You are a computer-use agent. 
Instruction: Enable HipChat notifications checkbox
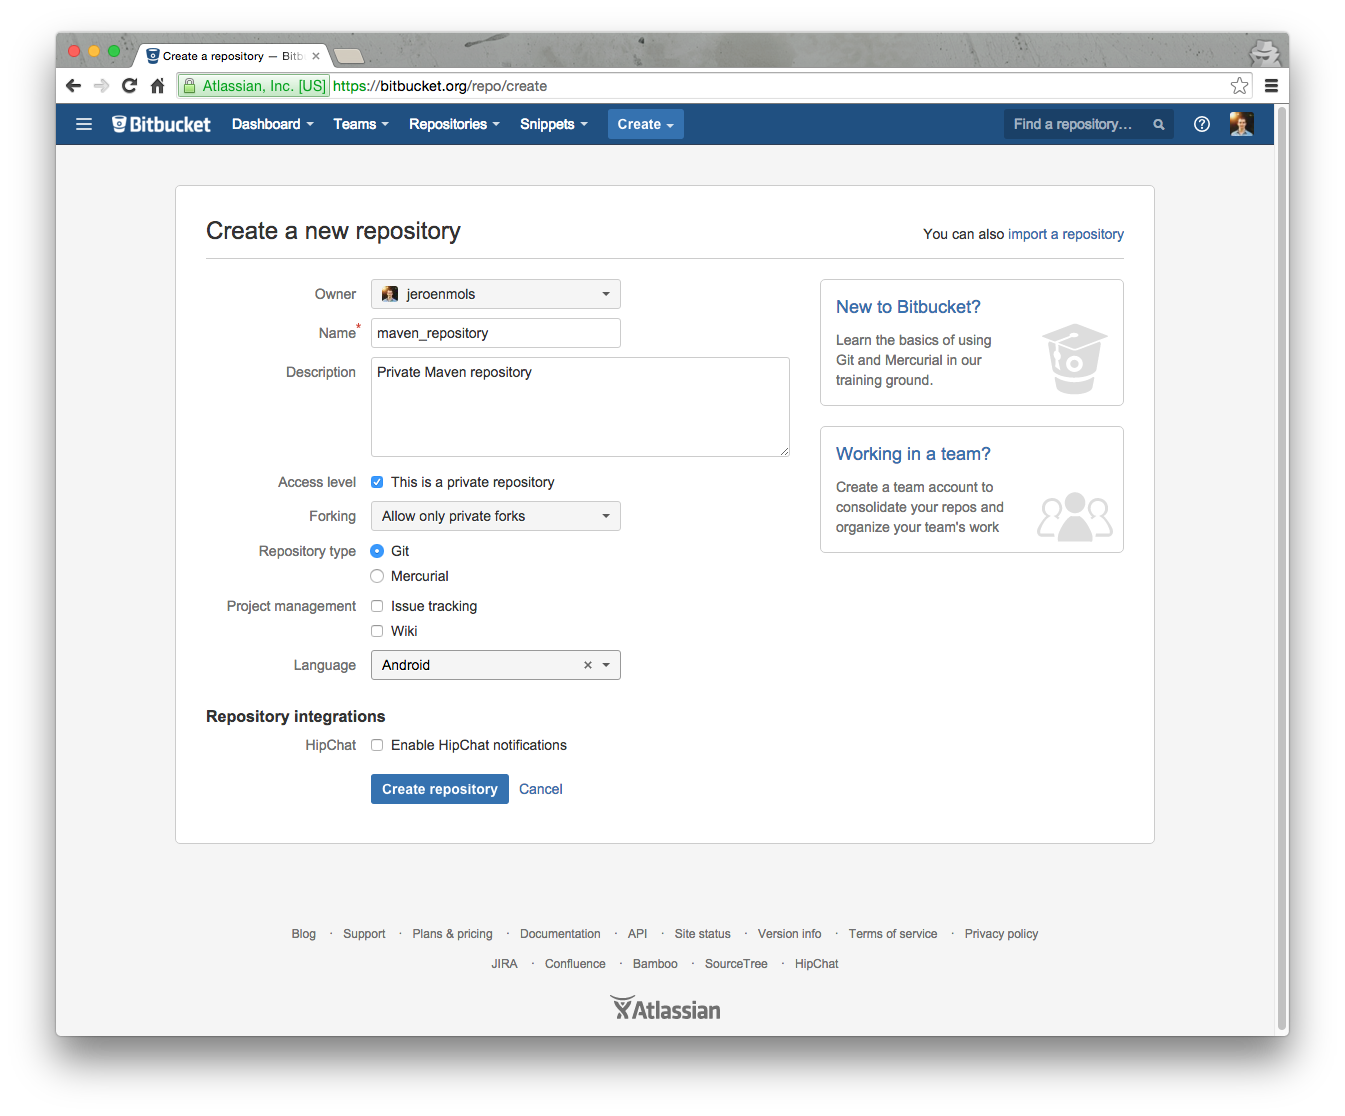(377, 745)
